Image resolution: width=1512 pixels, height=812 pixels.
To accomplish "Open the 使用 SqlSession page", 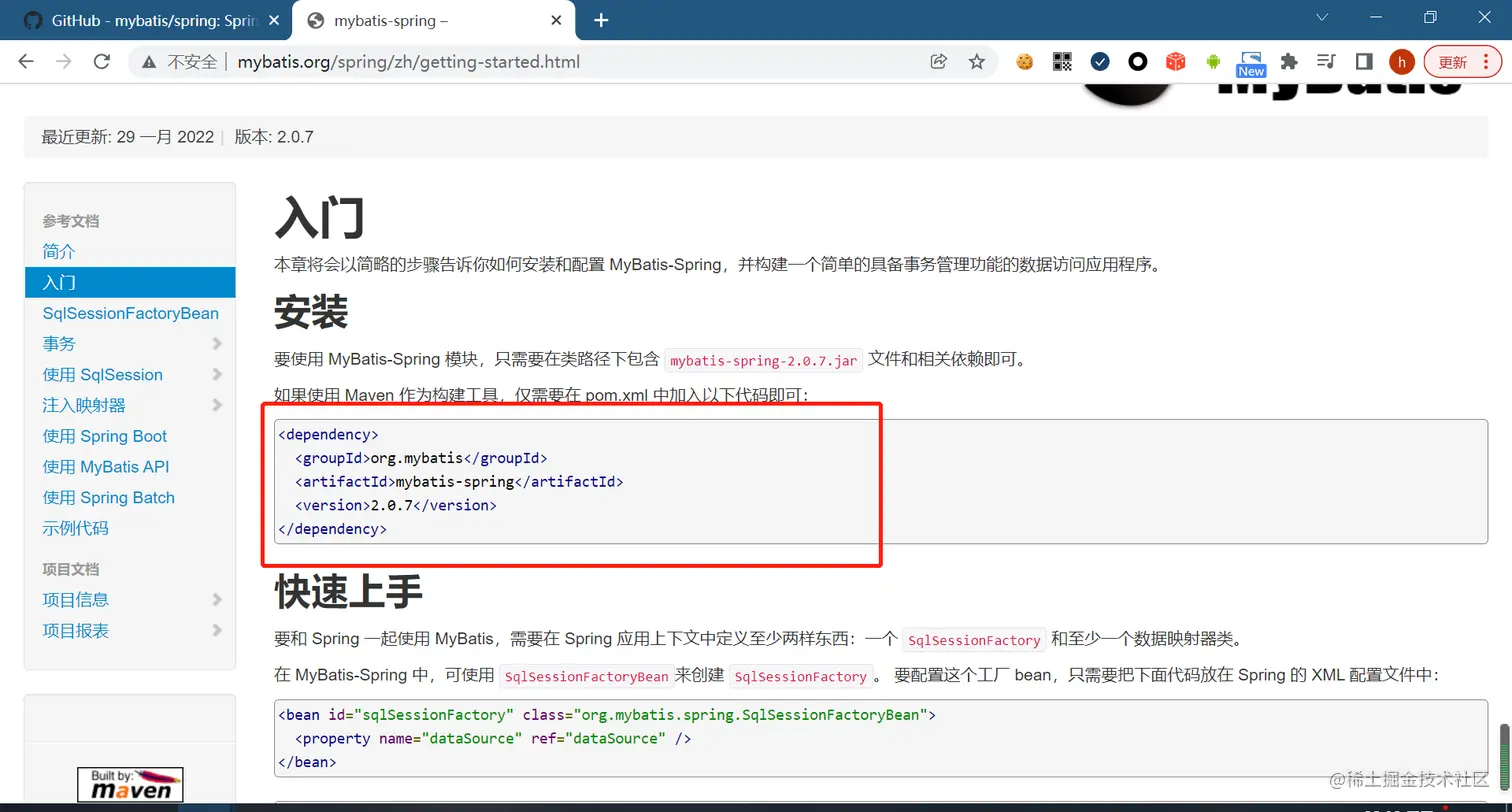I will [102, 375].
